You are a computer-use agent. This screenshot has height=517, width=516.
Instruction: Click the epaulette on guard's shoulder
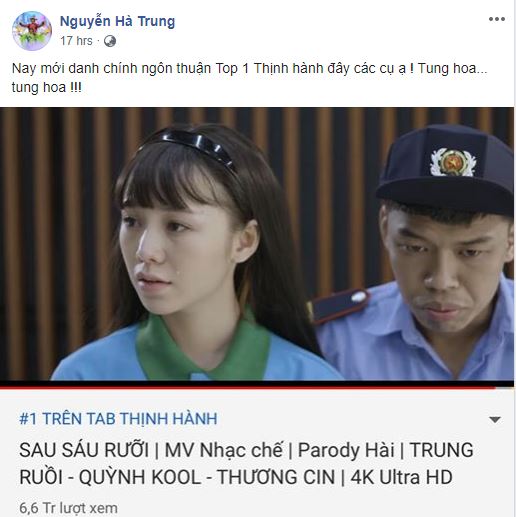[x=340, y=305]
